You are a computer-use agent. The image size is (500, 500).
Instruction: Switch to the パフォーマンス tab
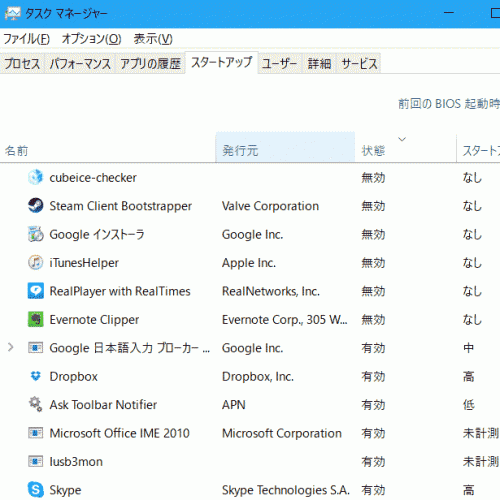pyautogui.click(x=80, y=63)
